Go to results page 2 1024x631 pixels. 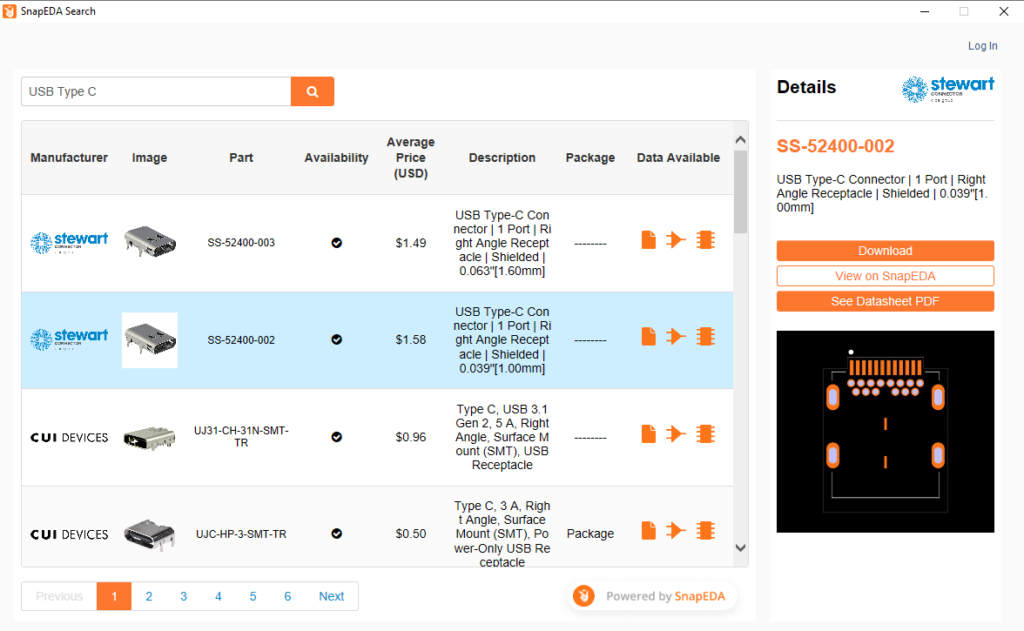tap(149, 596)
